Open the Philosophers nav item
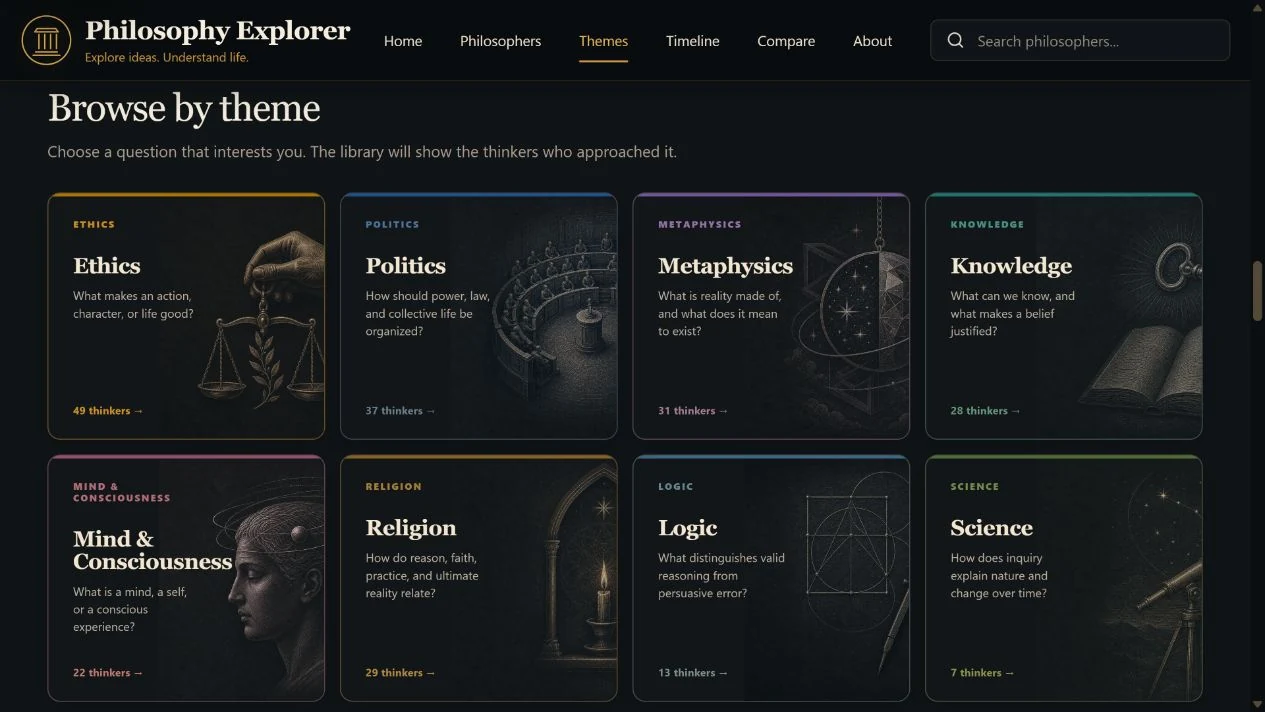 pyautogui.click(x=500, y=41)
